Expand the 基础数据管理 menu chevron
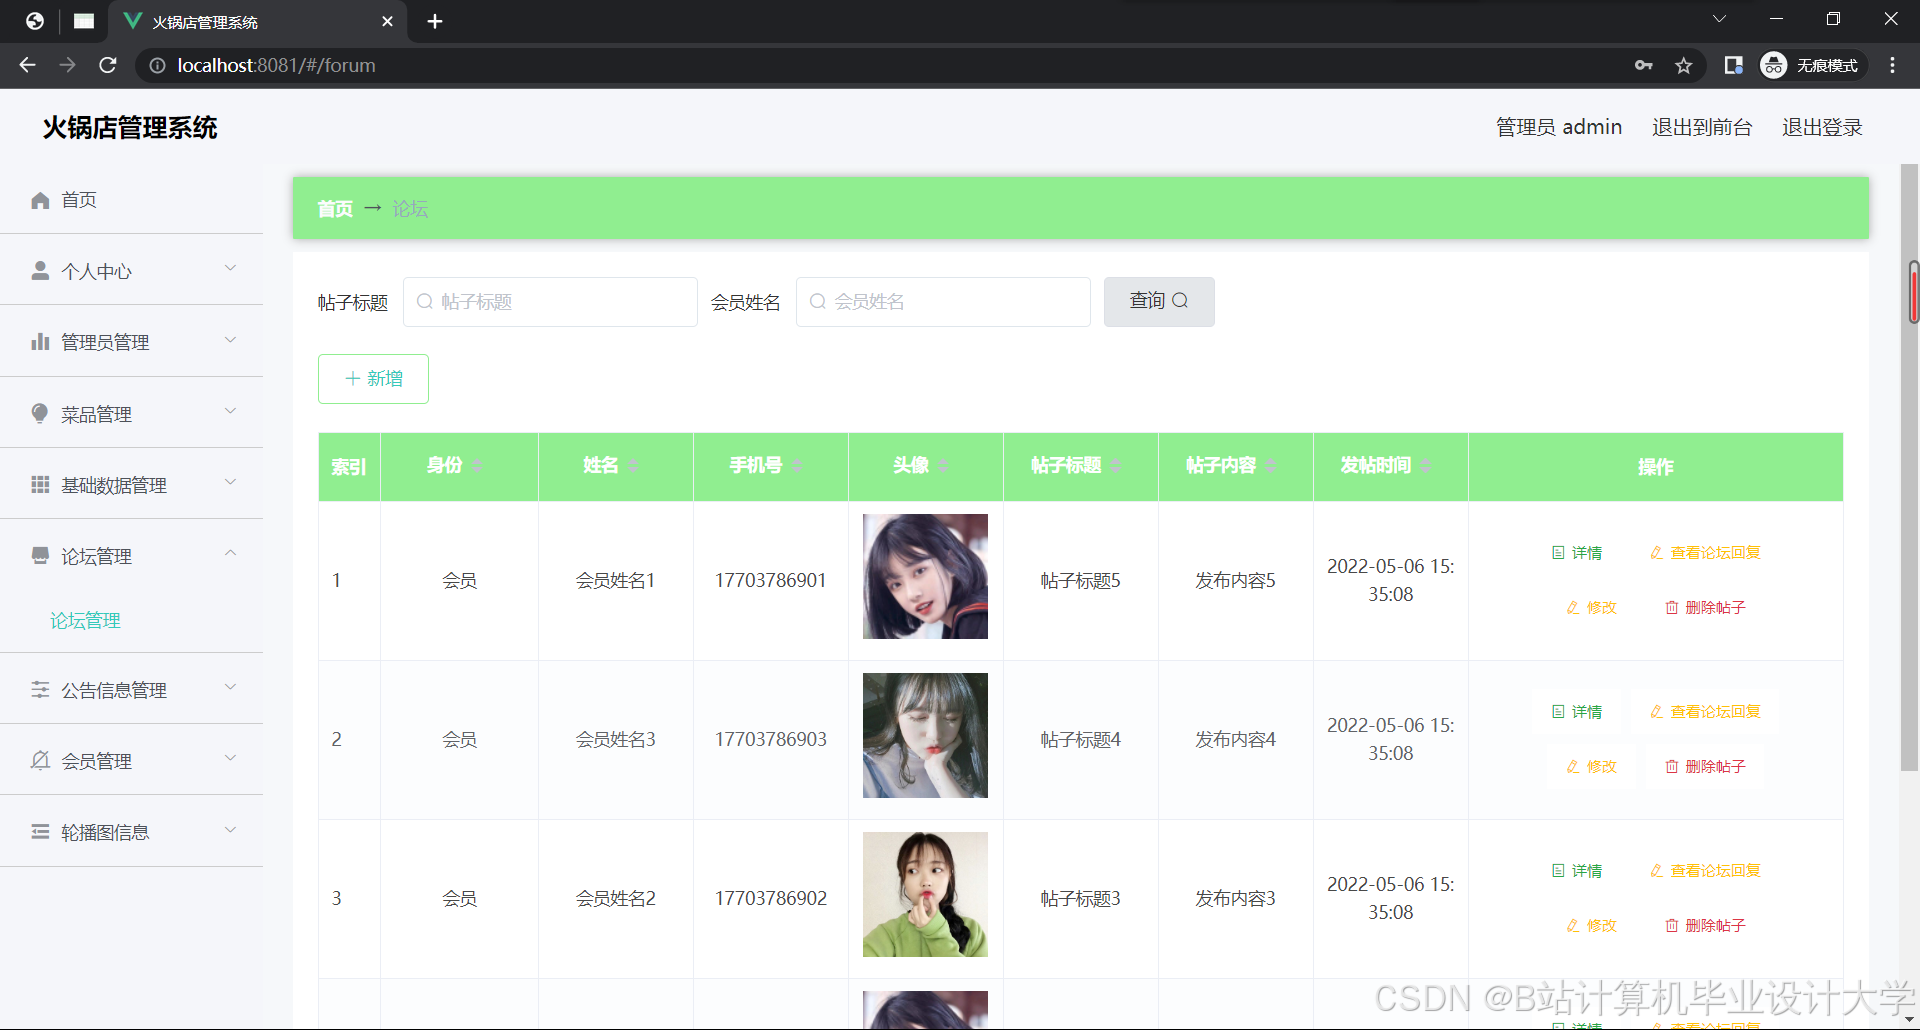The height and width of the screenshot is (1030, 1920). [x=231, y=482]
